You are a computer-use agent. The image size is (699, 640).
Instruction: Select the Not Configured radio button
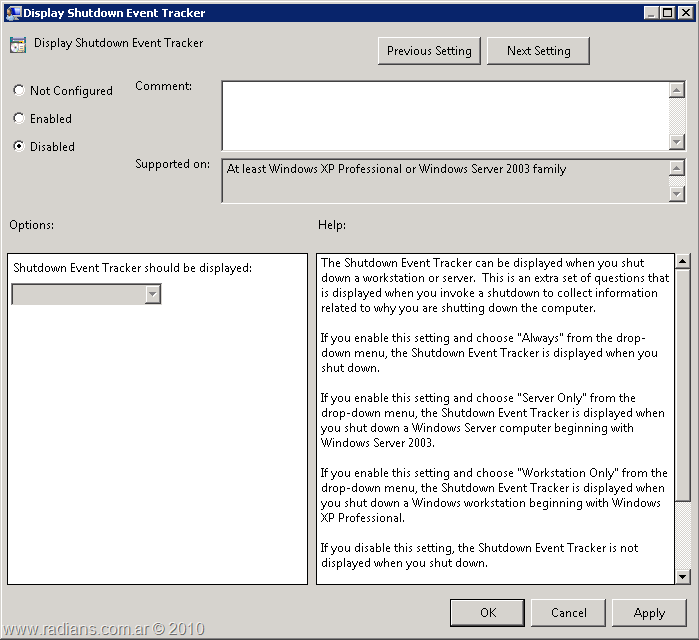coord(19,91)
